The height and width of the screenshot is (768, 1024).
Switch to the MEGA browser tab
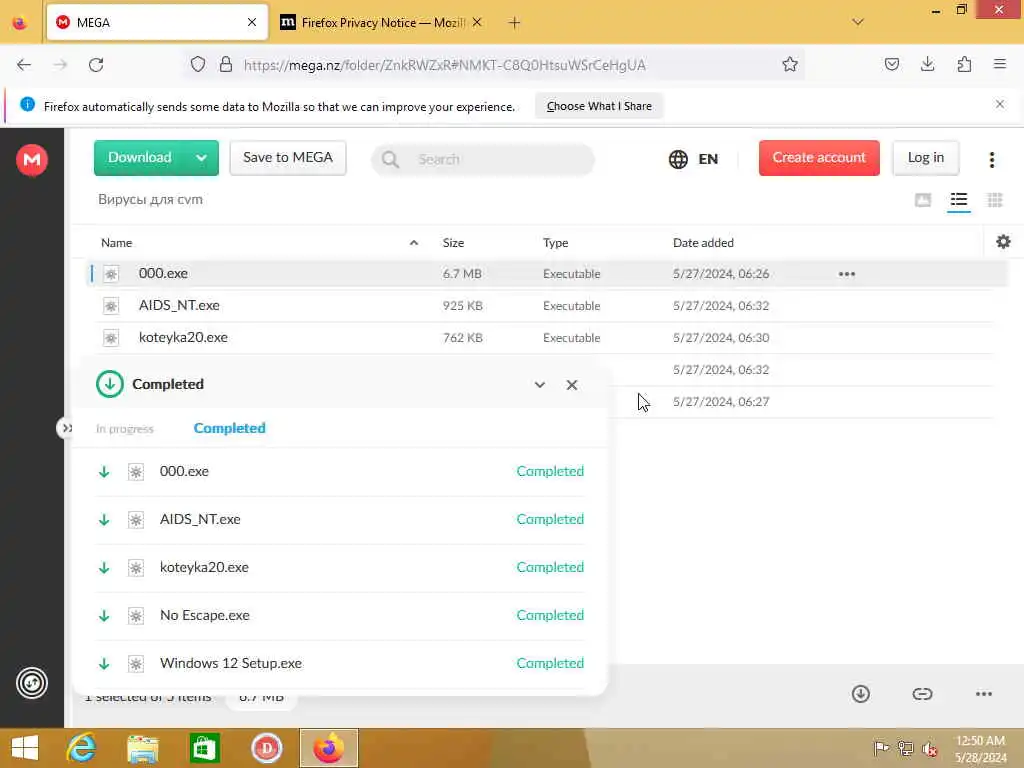[157, 23]
